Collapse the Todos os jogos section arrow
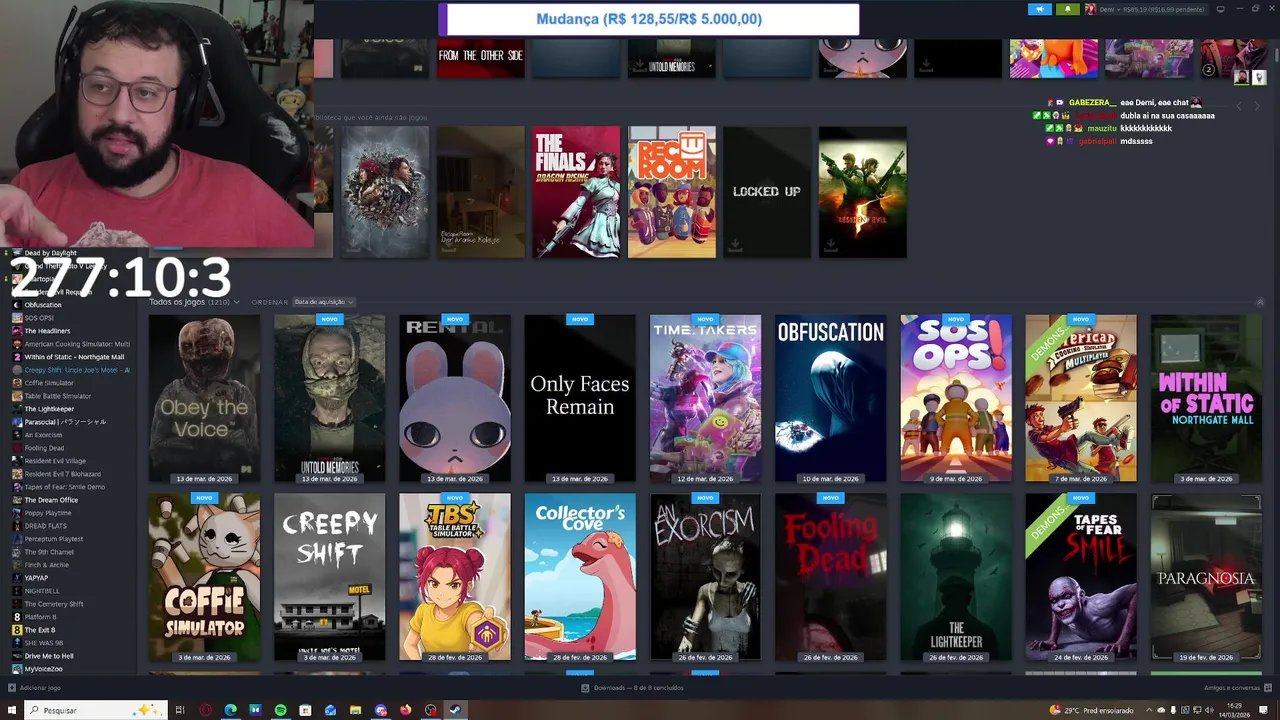 [x=1260, y=302]
